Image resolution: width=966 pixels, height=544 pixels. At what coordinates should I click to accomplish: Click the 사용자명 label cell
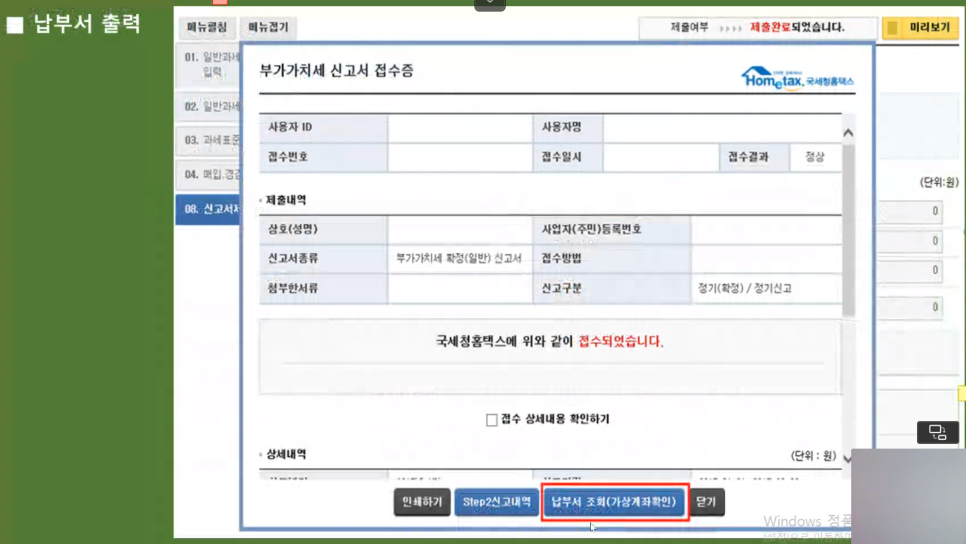568,128
